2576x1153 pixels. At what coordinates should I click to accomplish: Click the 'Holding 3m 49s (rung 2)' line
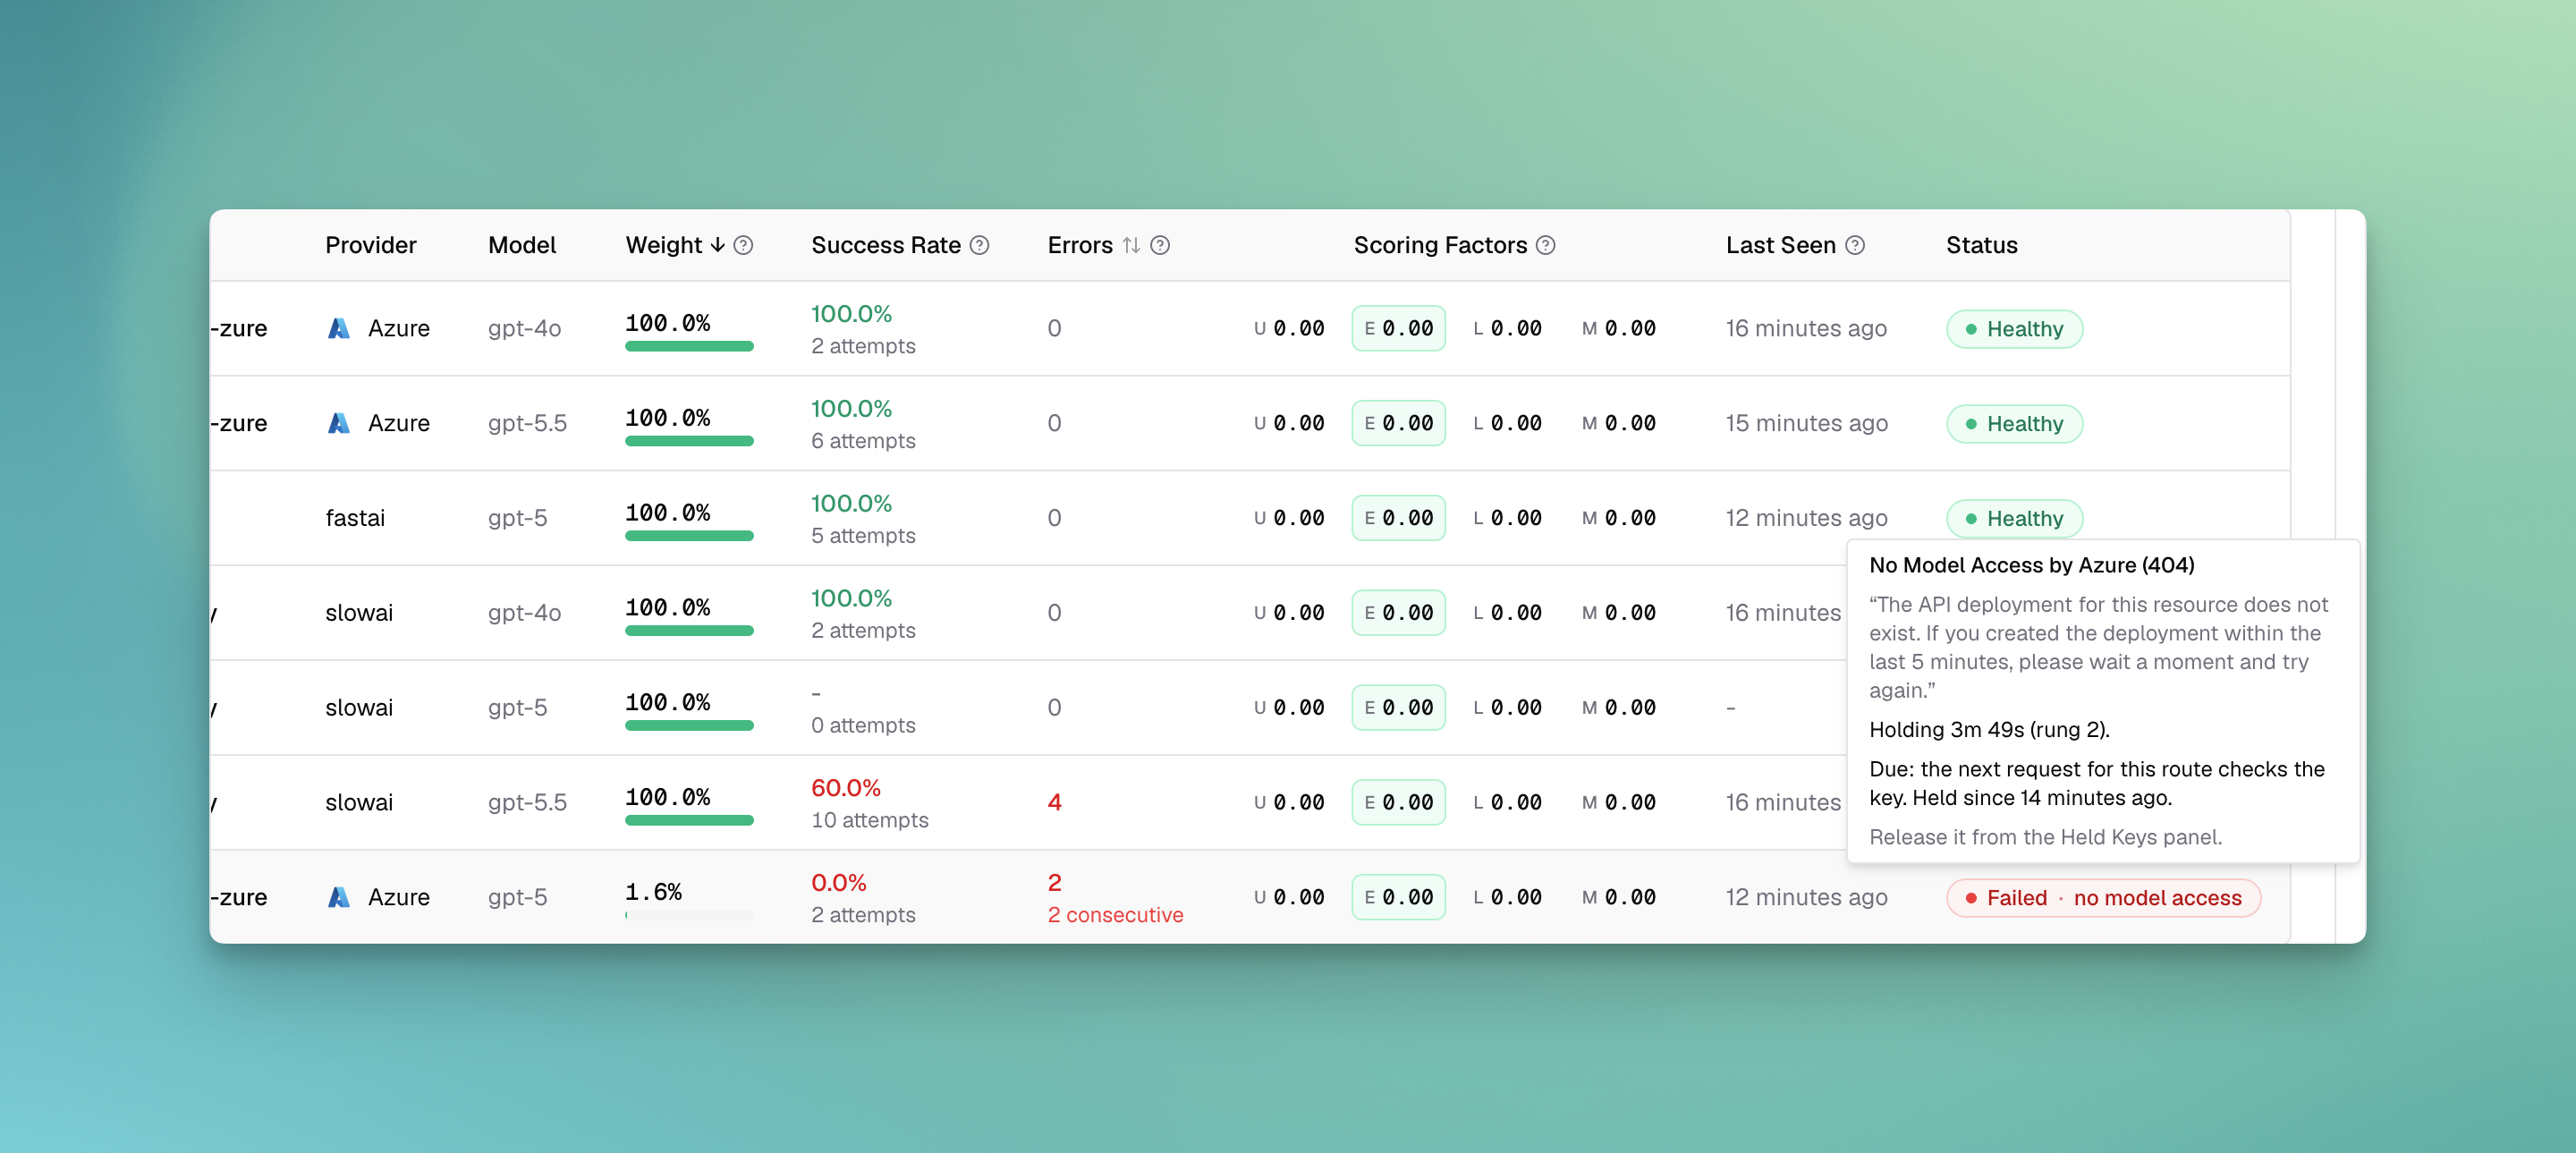point(1989,730)
